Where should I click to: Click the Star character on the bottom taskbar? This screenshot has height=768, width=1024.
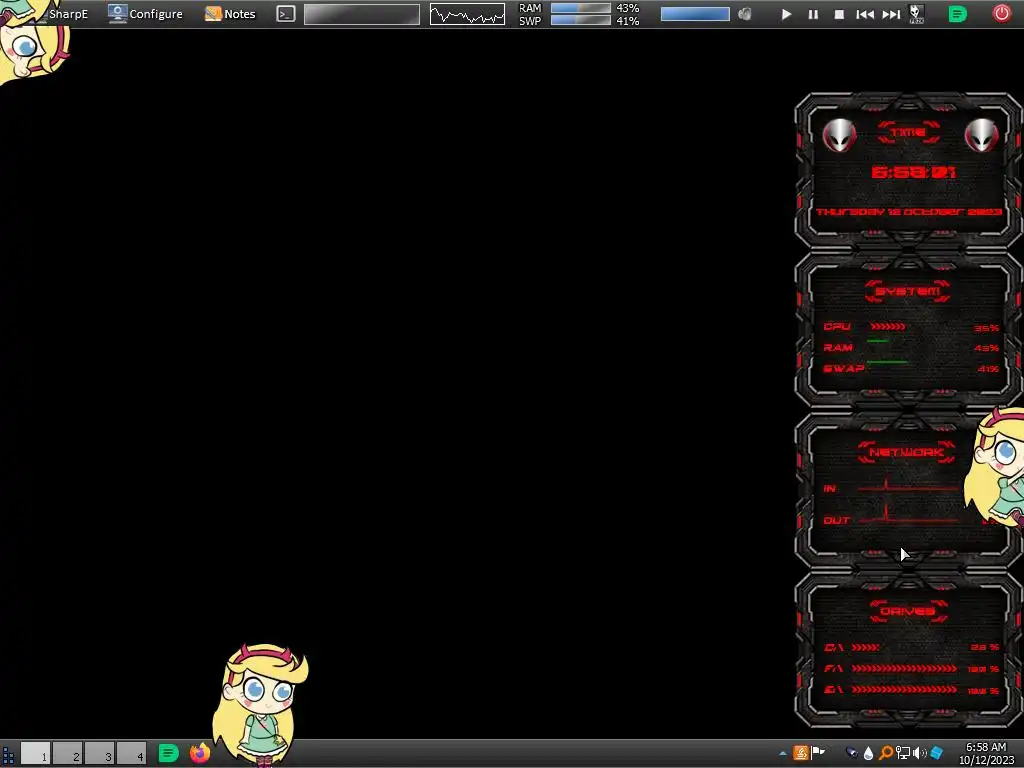[x=261, y=705]
